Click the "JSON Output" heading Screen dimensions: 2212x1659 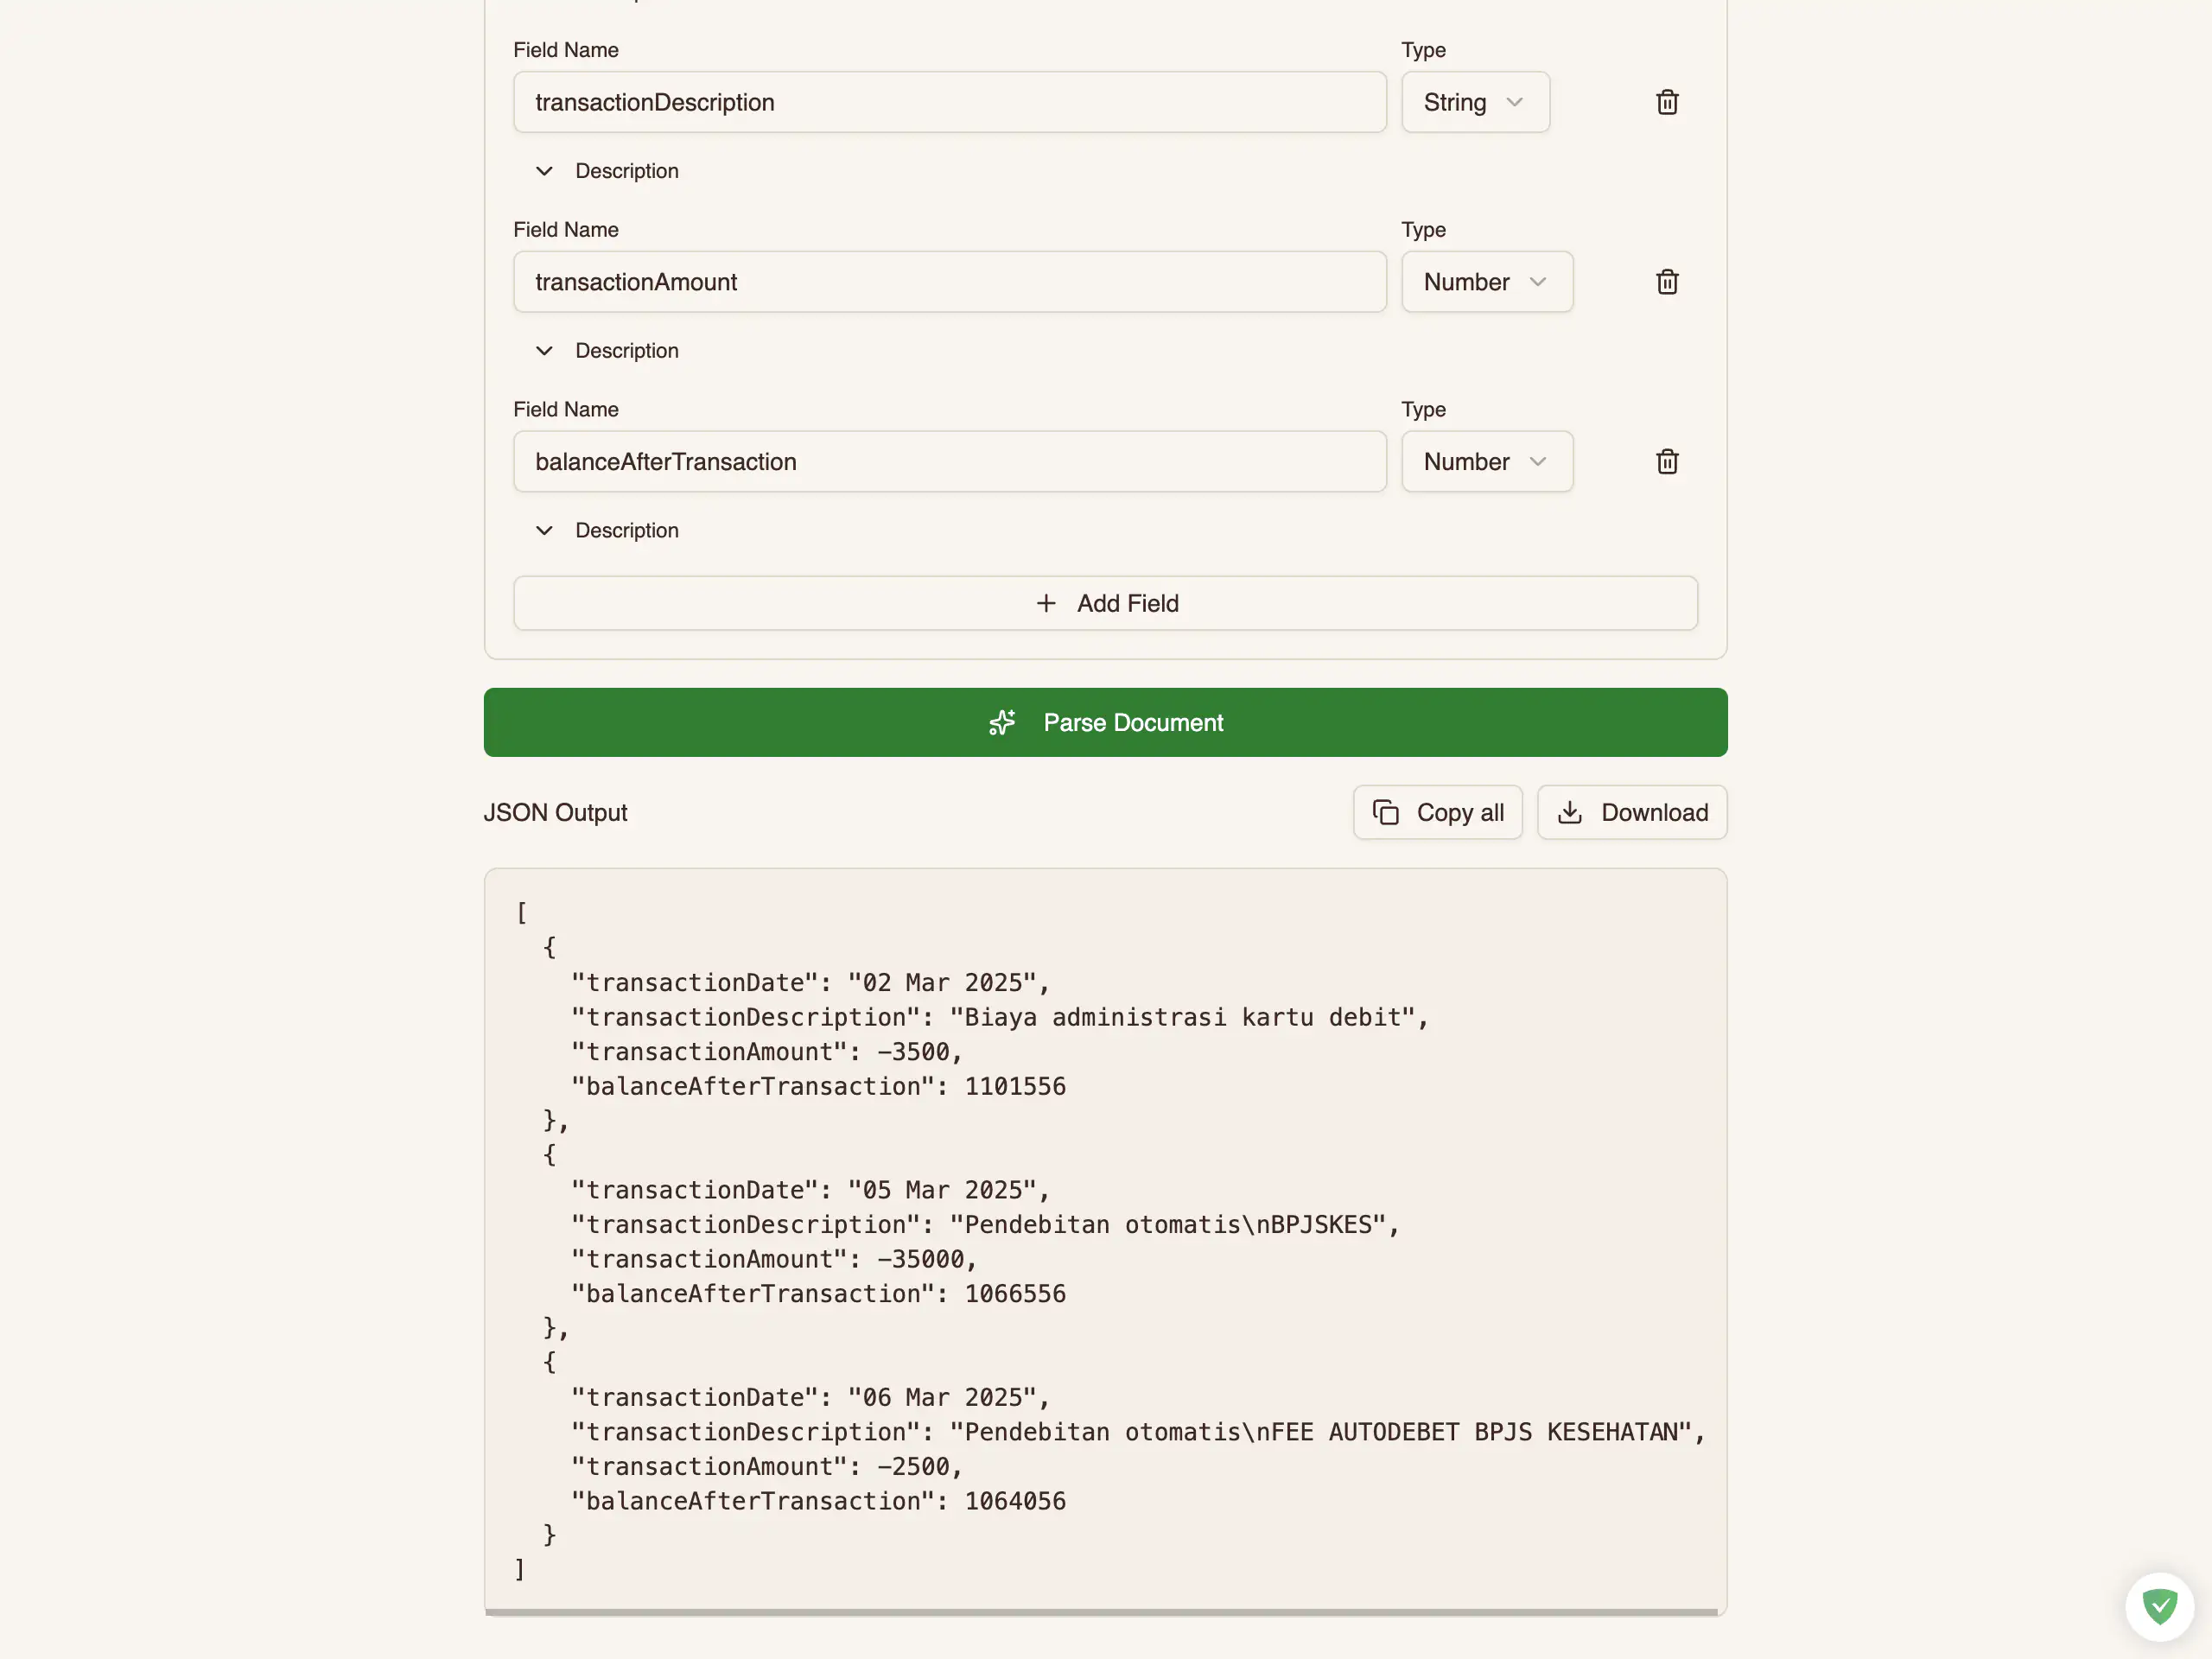pos(555,812)
